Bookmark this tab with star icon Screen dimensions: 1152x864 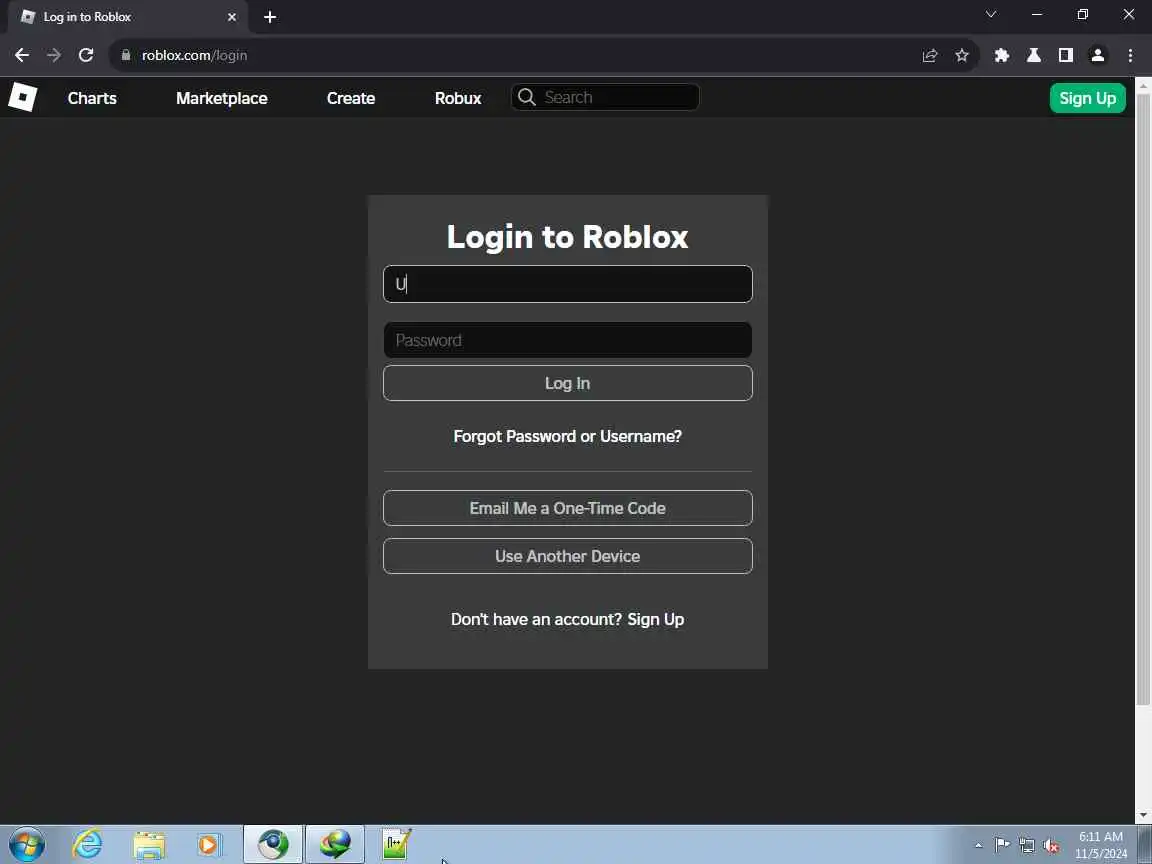point(962,55)
